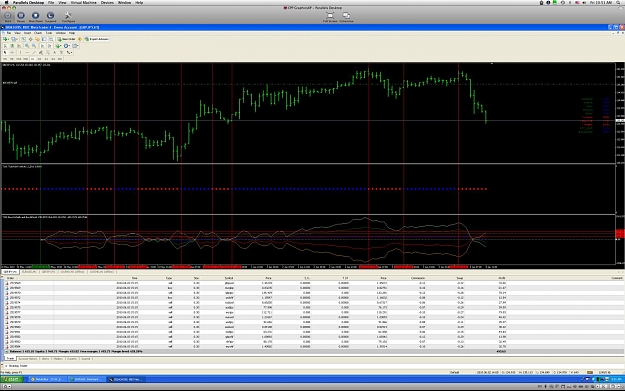The height and width of the screenshot is (391, 625).
Task: Switch to Alerts terminal tab
Action: pos(45,359)
